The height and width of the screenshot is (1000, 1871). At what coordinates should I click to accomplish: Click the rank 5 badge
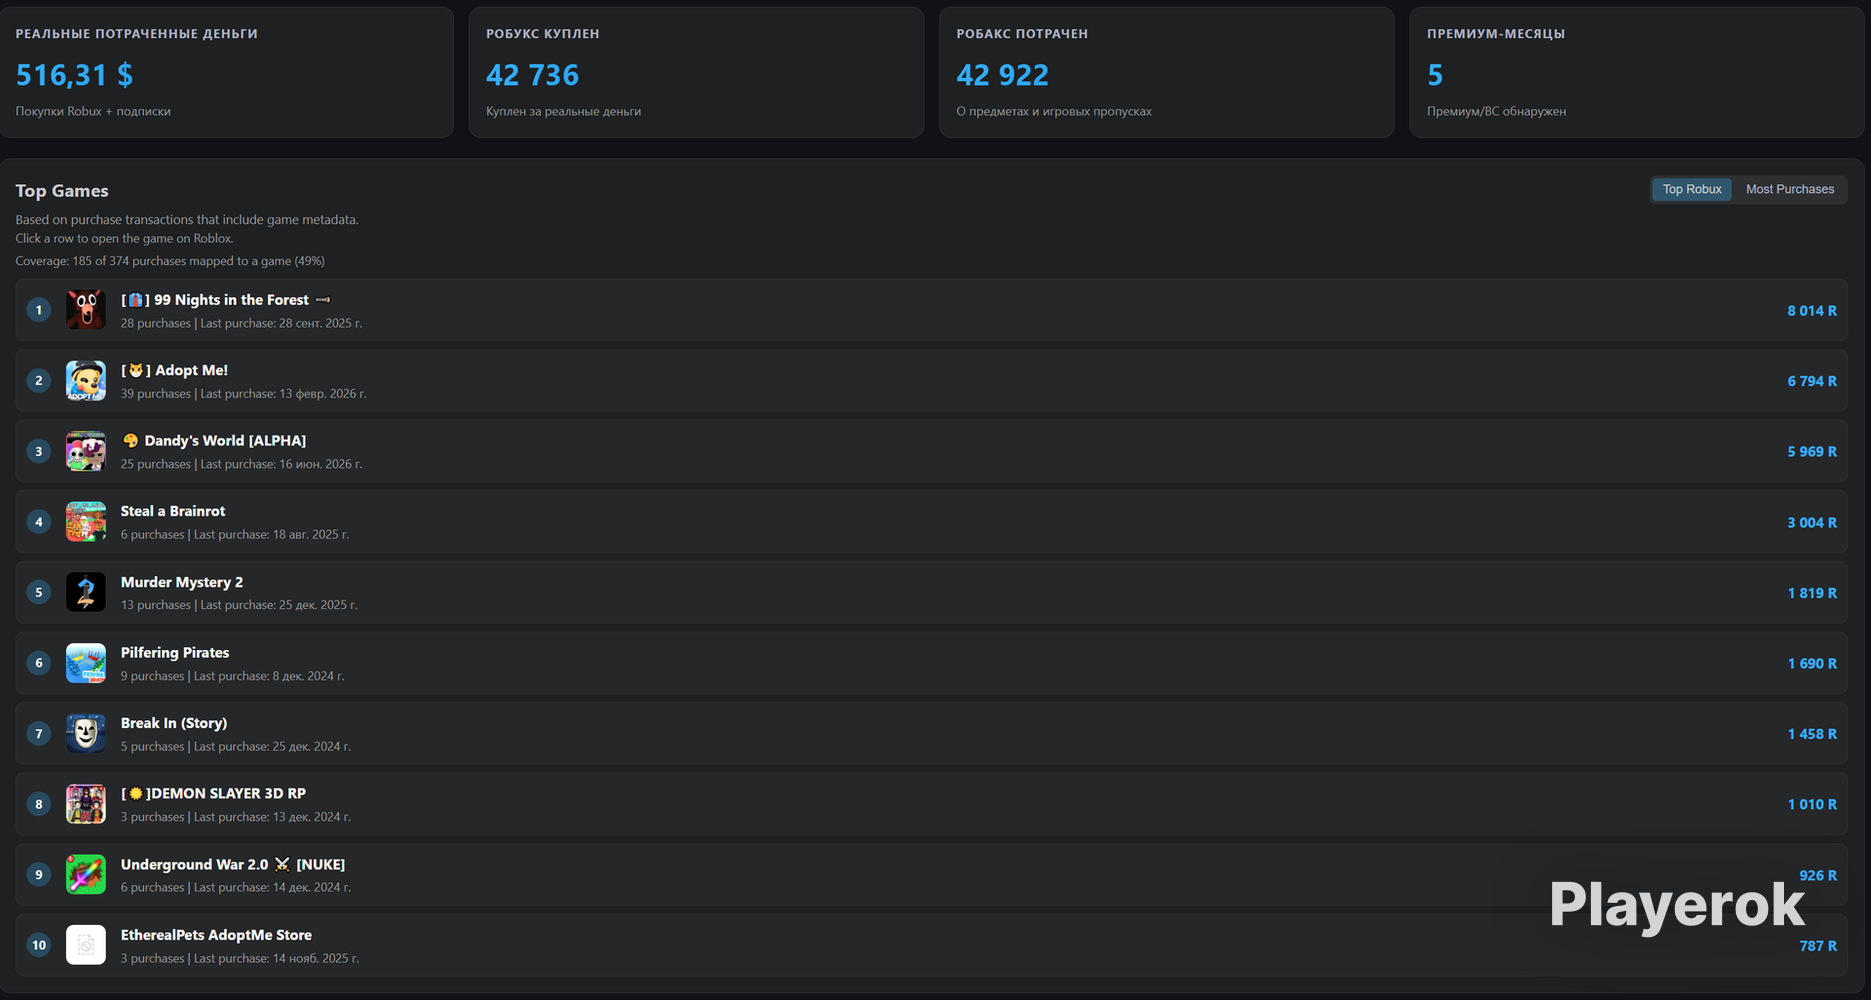pyautogui.click(x=39, y=592)
